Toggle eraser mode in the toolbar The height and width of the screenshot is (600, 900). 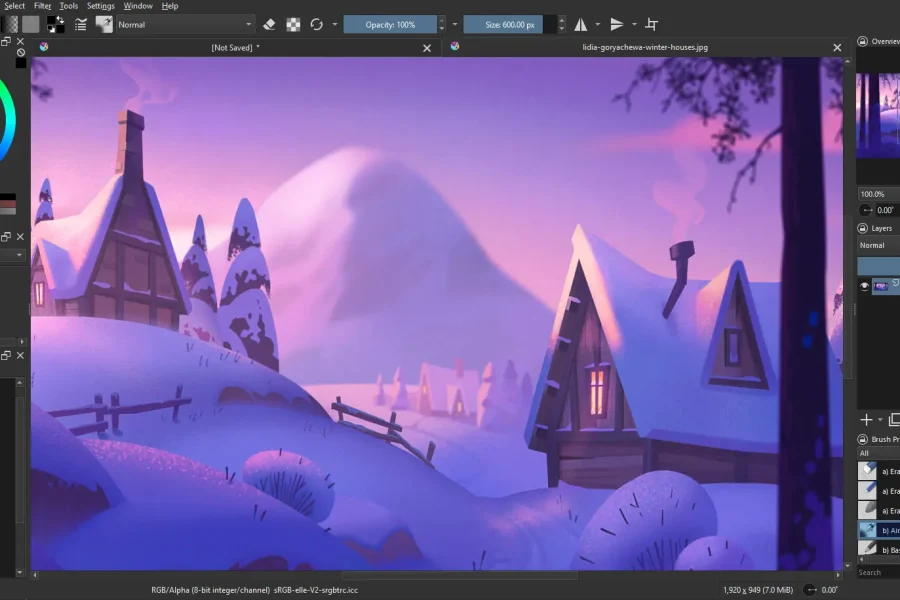tap(268, 24)
